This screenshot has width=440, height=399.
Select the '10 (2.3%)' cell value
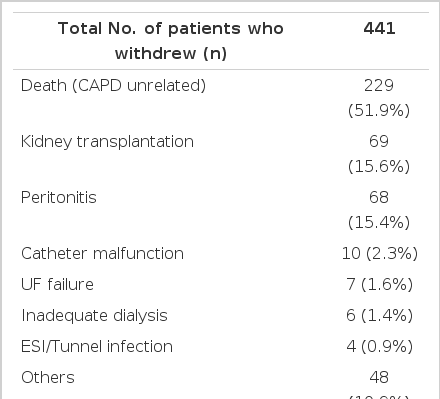[x=380, y=254]
